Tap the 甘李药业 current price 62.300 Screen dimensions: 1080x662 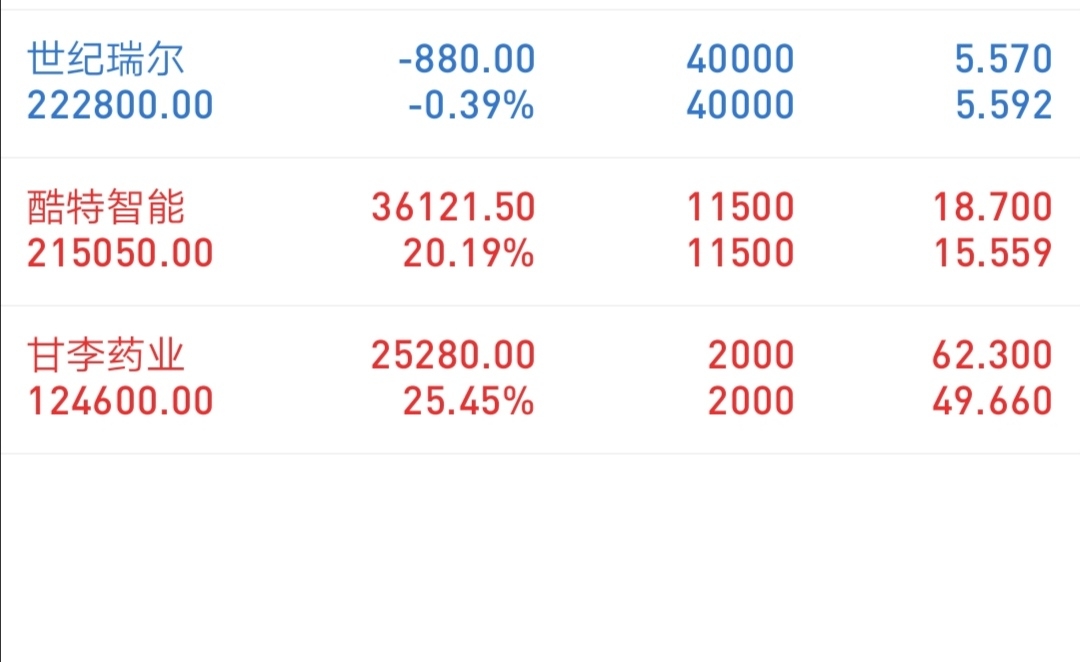(x=993, y=355)
